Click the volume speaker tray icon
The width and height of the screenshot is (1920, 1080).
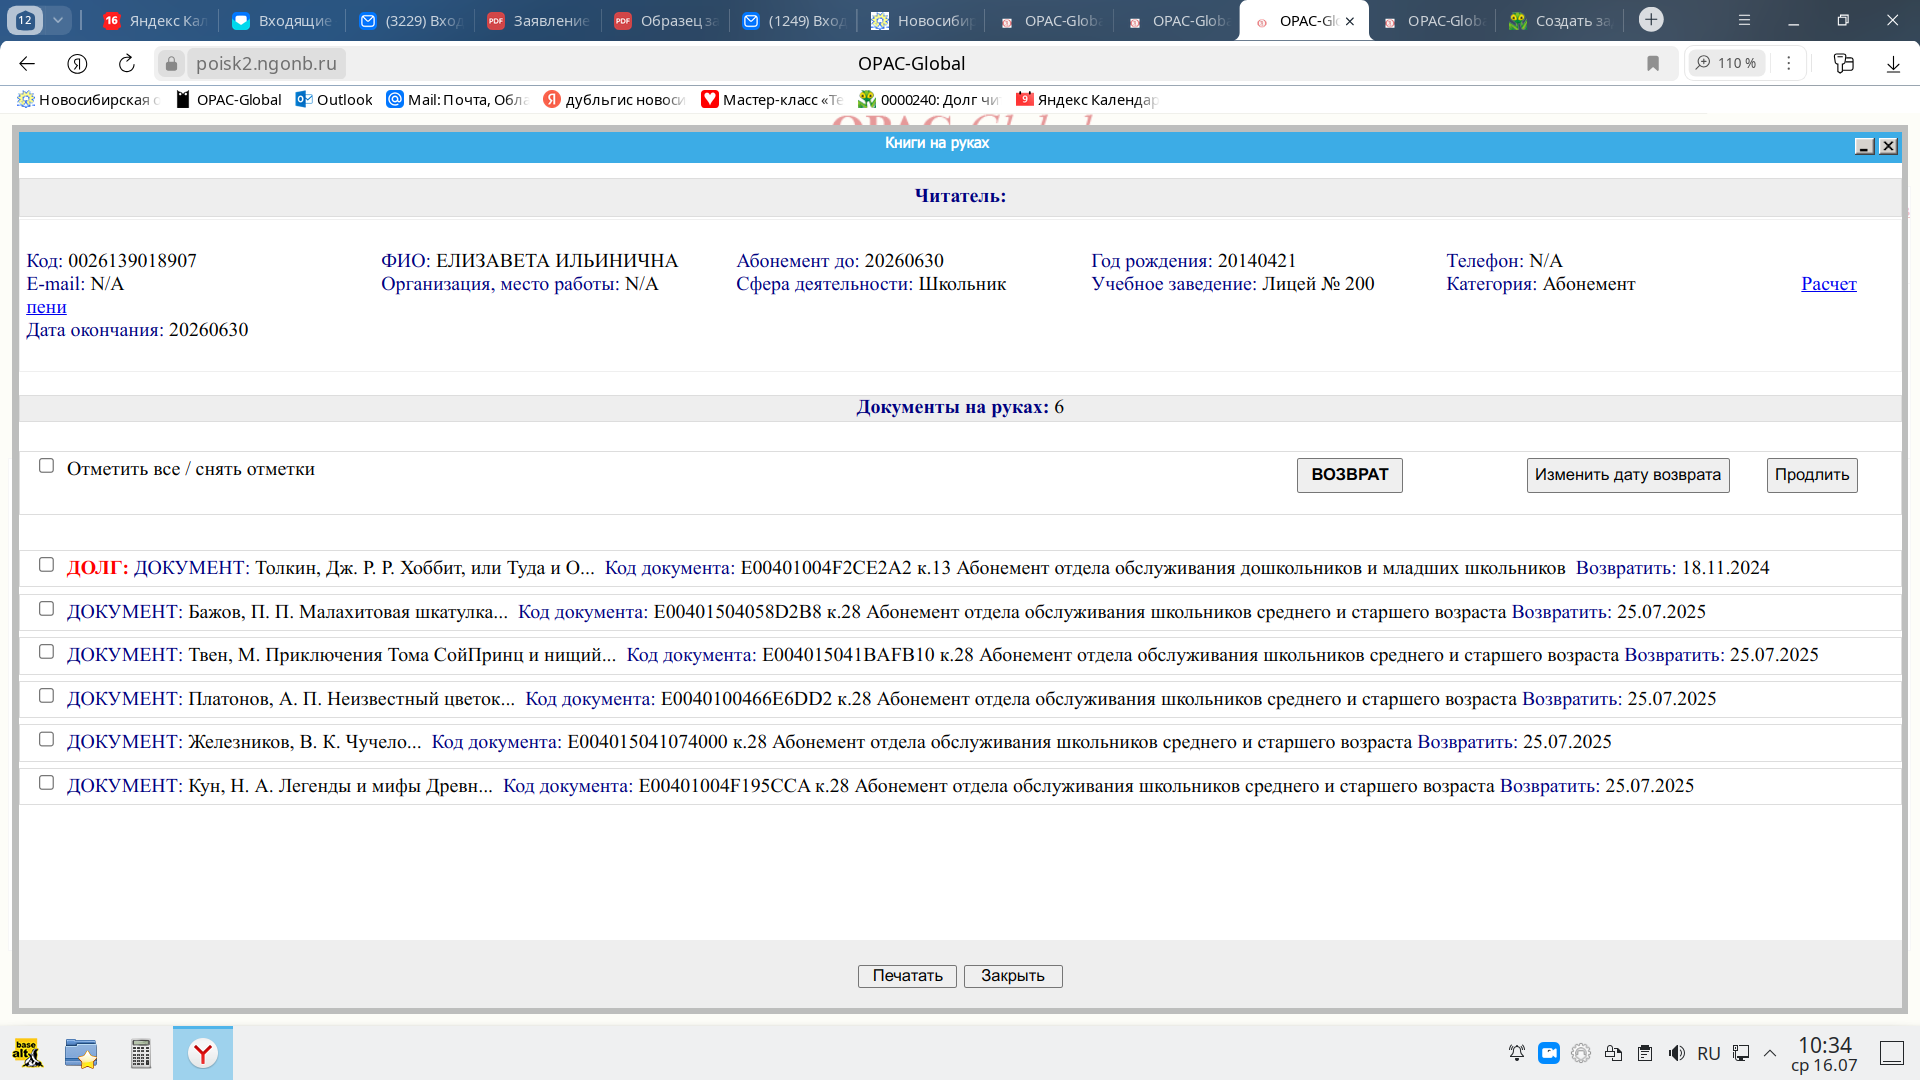click(x=1677, y=1053)
